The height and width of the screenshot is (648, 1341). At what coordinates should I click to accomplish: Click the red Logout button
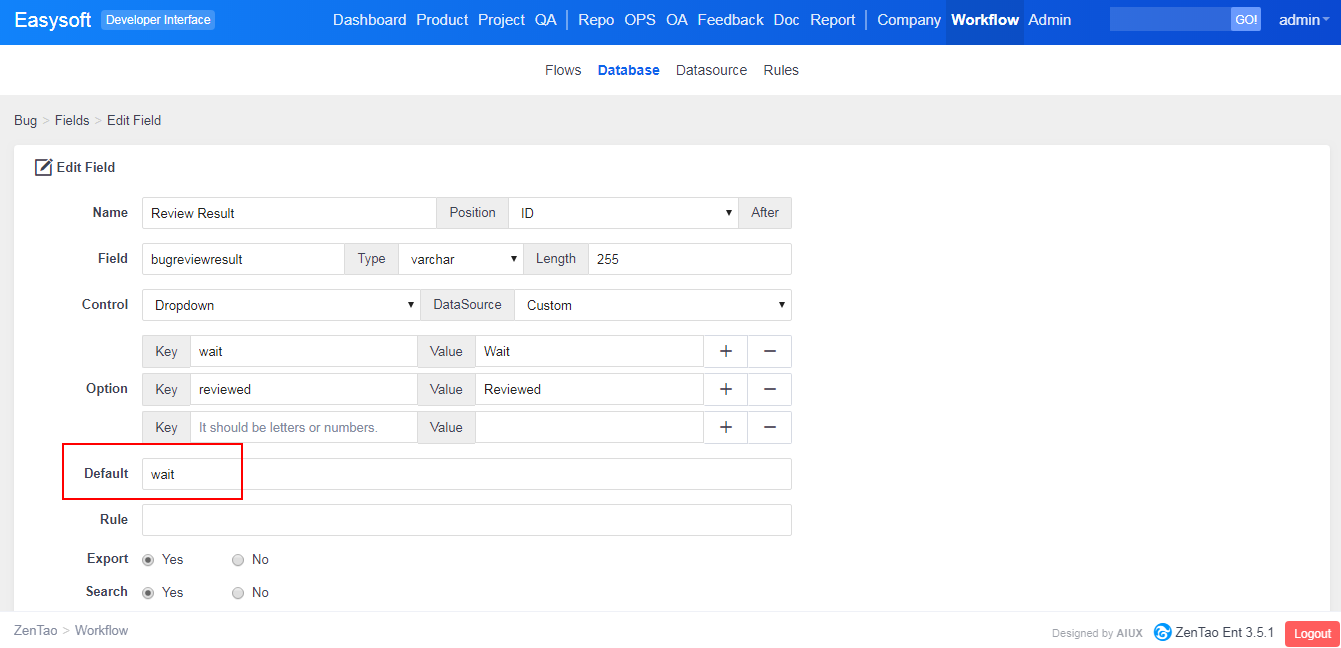pyautogui.click(x=1311, y=633)
